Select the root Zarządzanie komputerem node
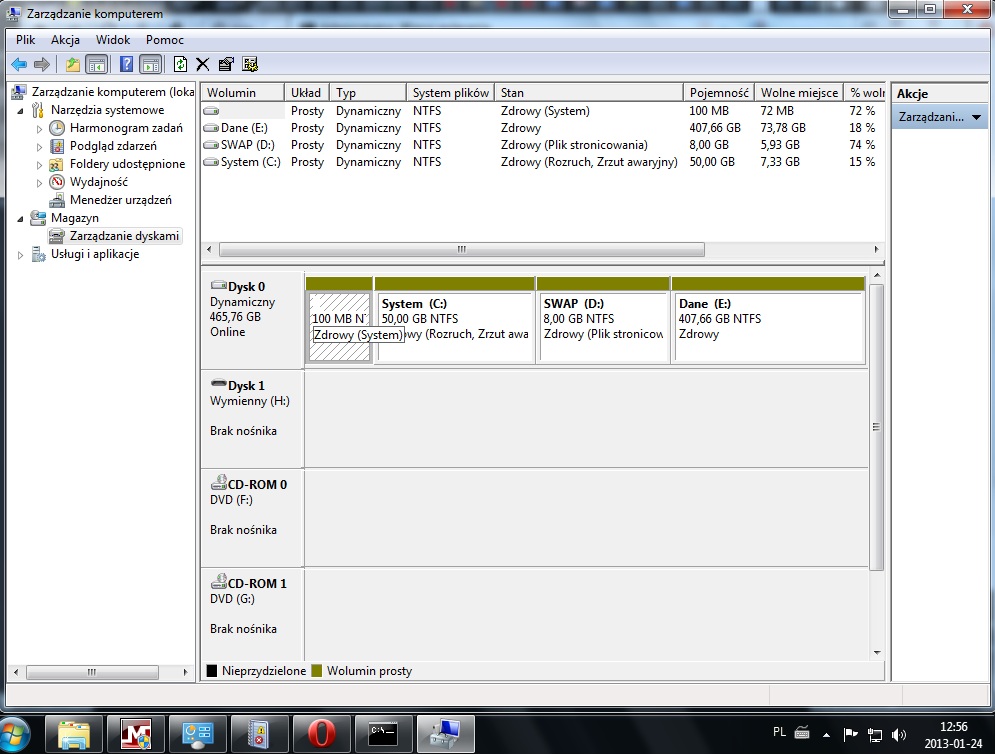This screenshot has height=755, width=995. (113, 92)
